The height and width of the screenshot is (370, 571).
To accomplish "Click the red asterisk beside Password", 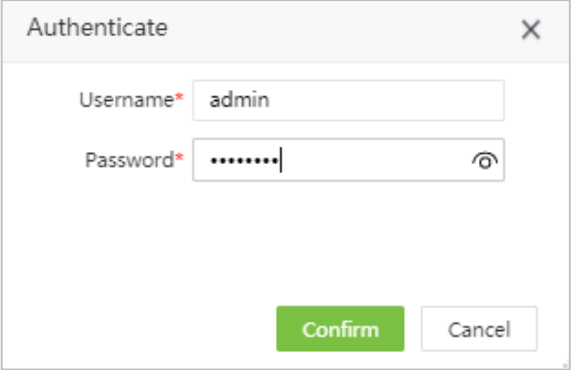I will point(179,158).
